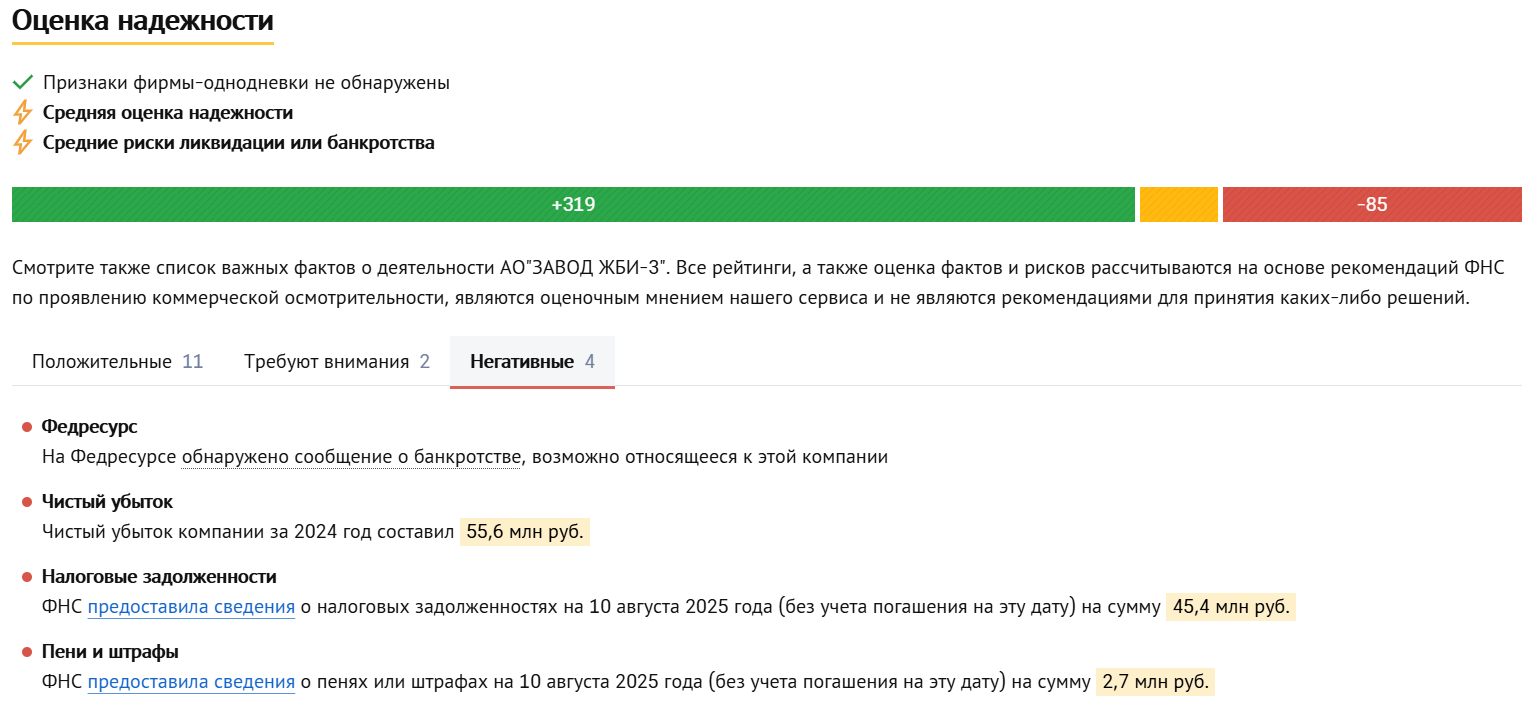Click the red -85 rating bar

[1371, 205]
